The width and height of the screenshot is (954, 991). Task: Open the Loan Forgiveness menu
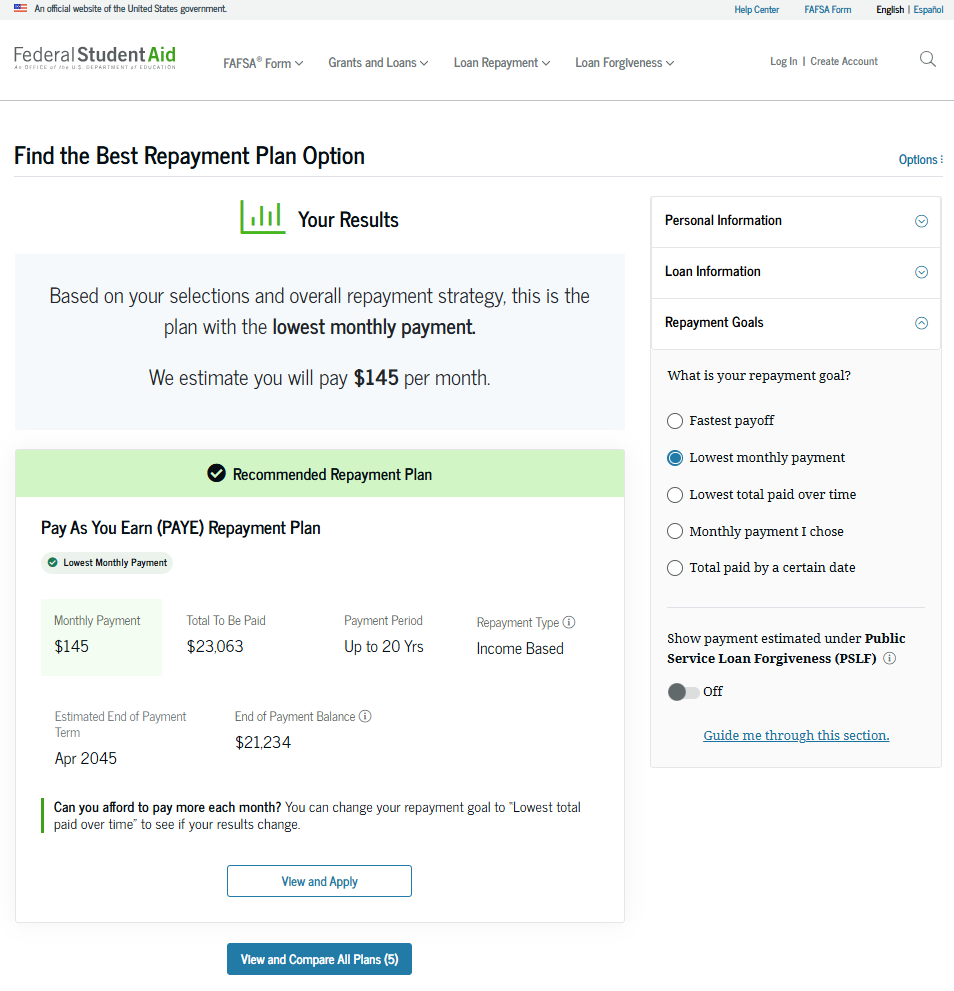624,62
